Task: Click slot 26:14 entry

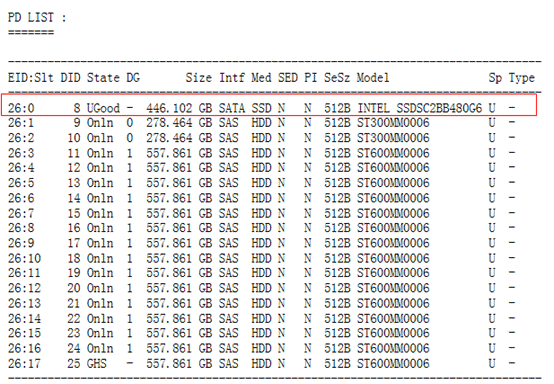Action: (x=24, y=319)
